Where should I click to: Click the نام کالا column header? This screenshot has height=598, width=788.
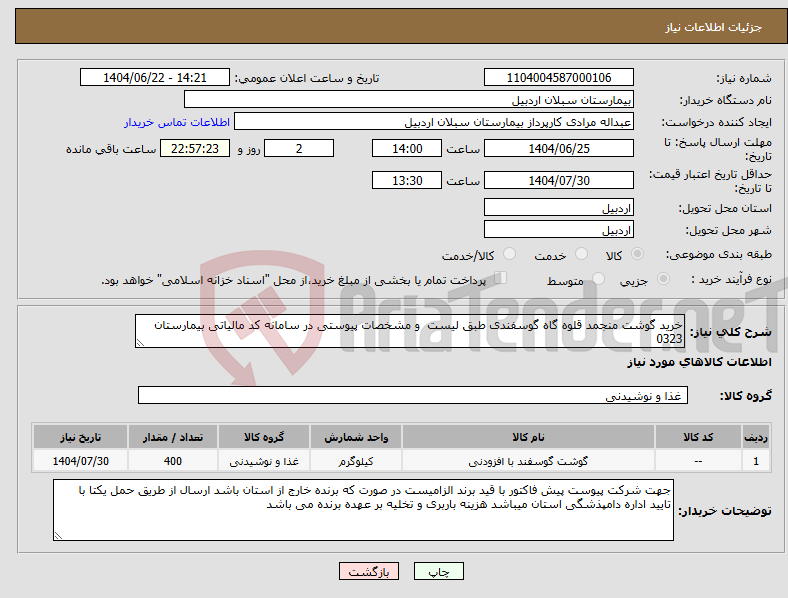tap(528, 437)
